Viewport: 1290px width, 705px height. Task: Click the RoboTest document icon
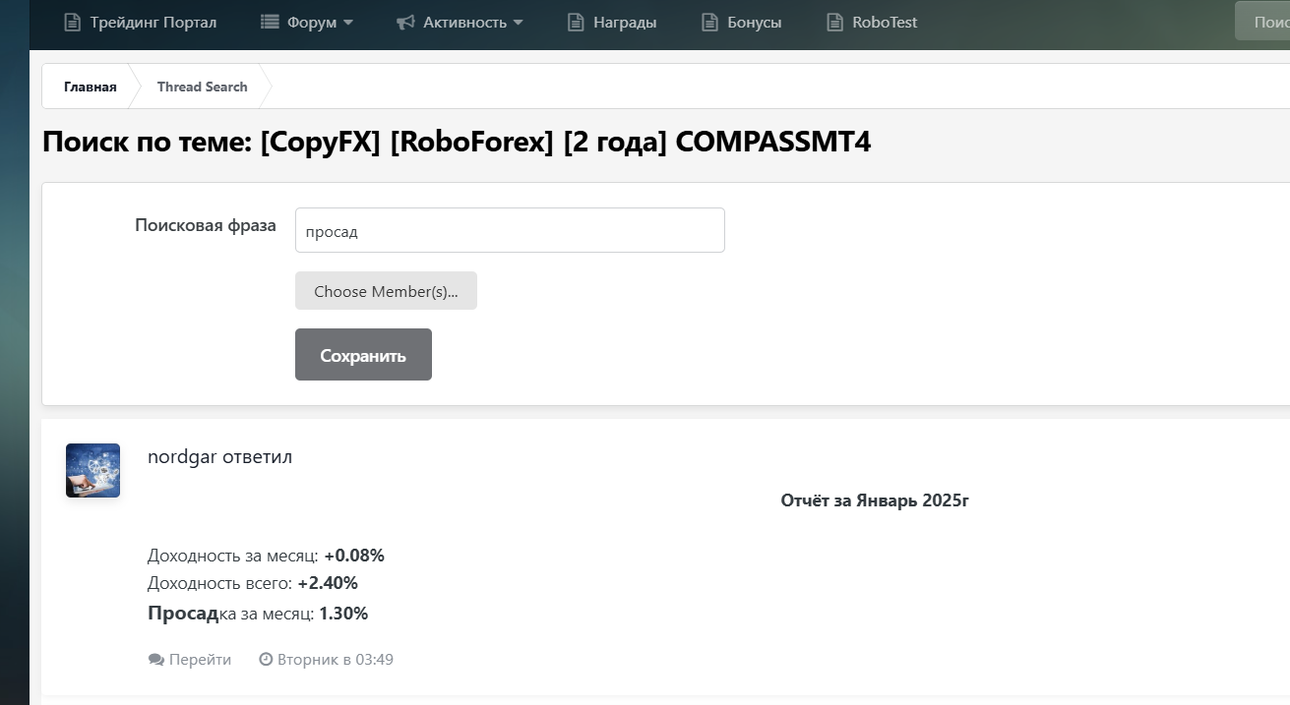835,22
